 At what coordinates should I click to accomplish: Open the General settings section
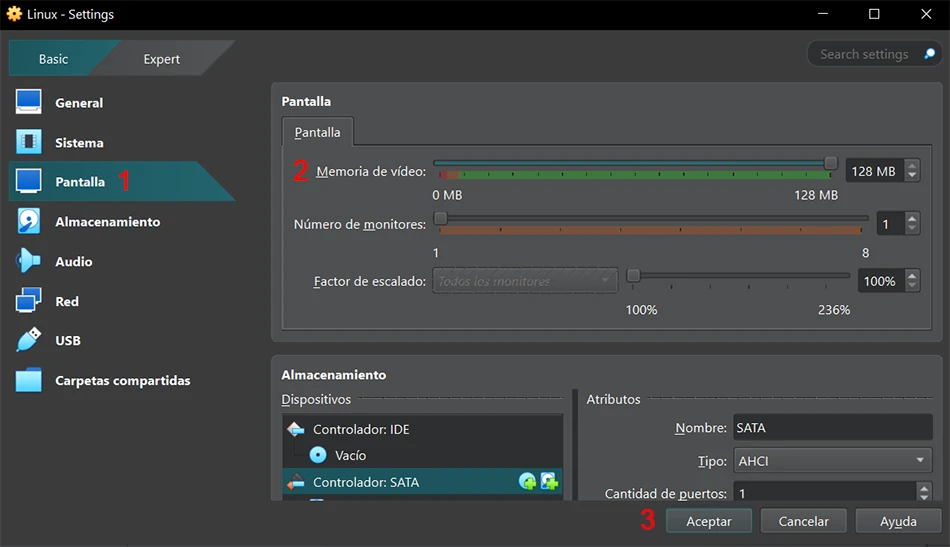point(79,103)
